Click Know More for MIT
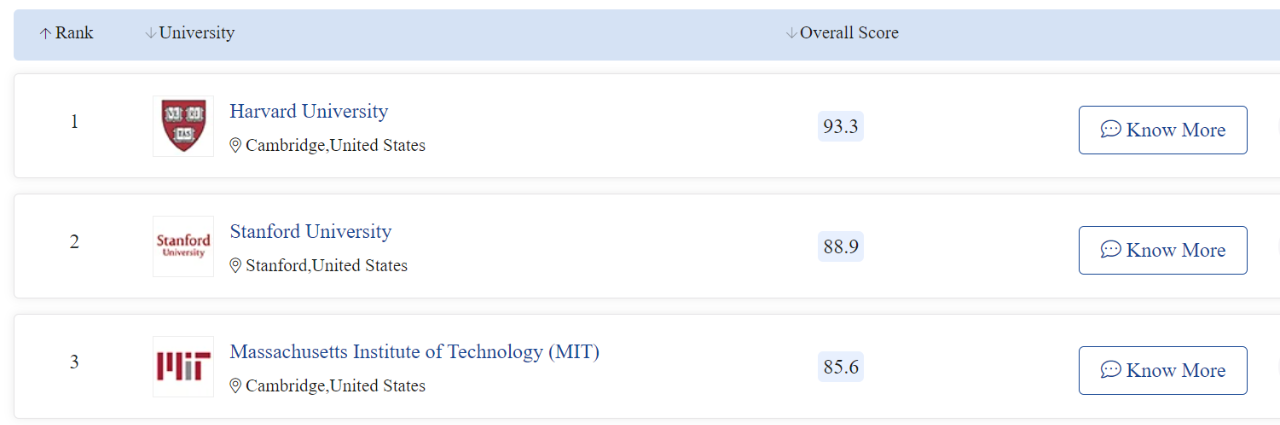Screen dimensions: 1280x425 [x=1163, y=370]
